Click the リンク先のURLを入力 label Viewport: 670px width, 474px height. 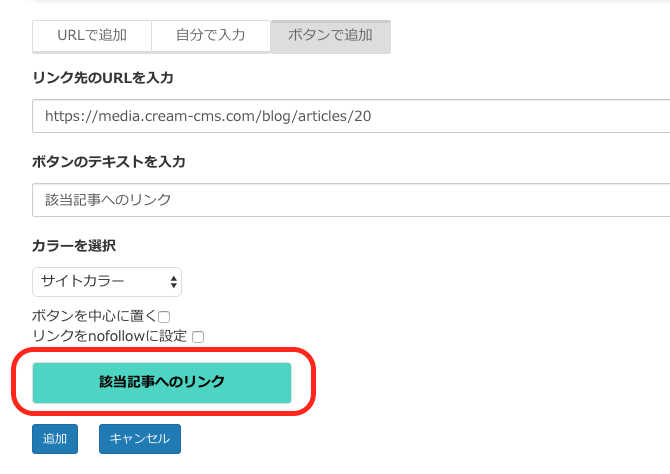click(x=103, y=78)
